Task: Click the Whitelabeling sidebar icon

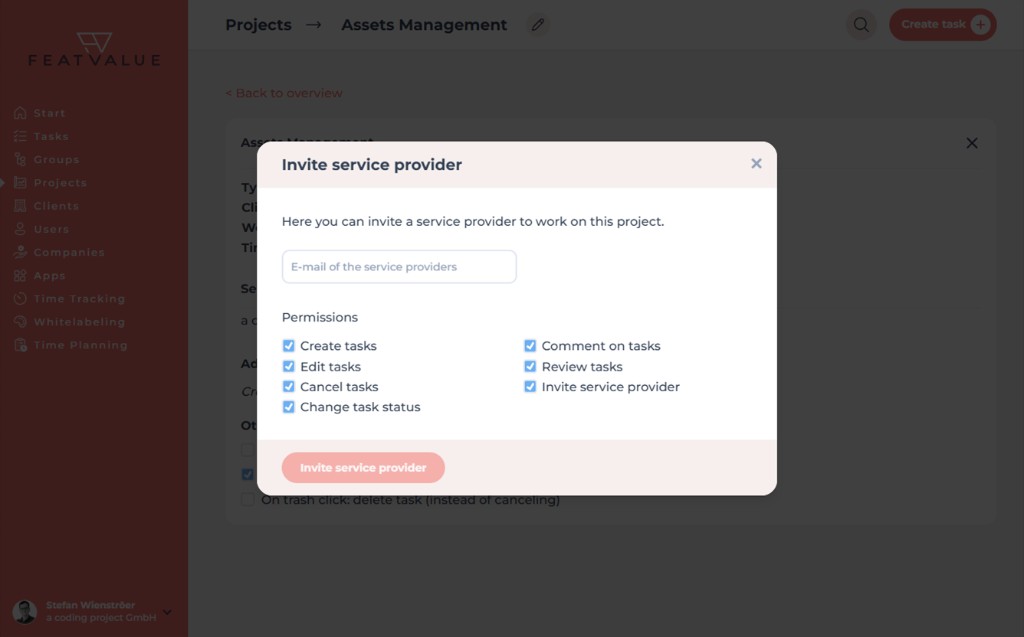Action: (20, 322)
